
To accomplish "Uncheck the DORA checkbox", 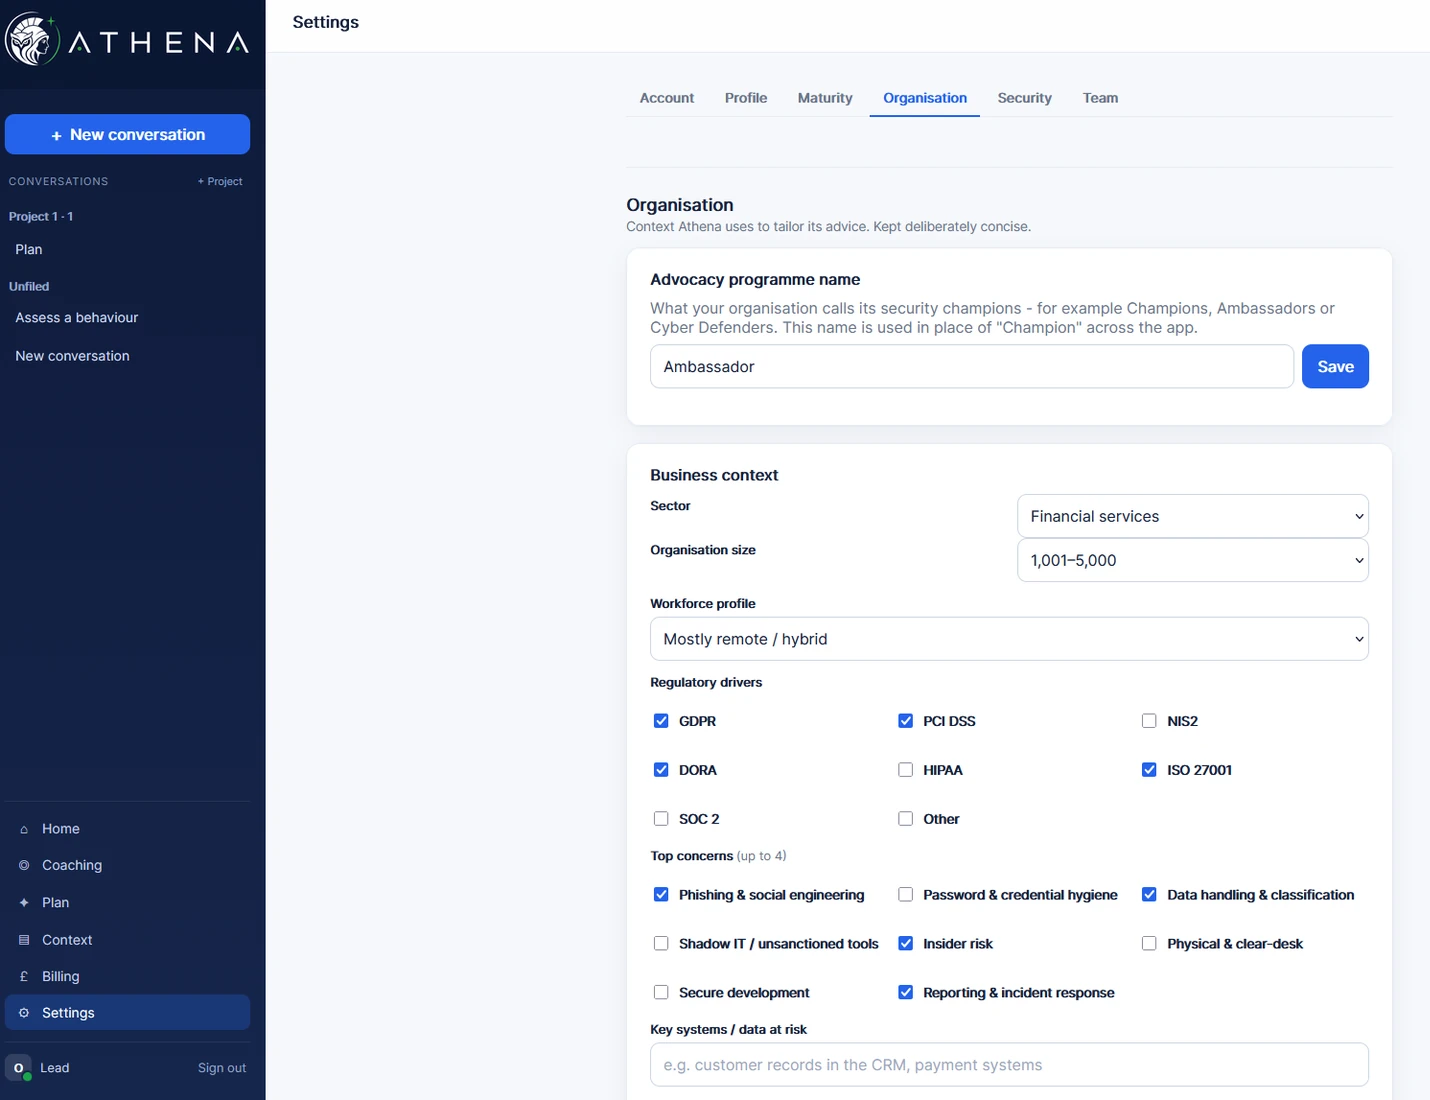I will [x=661, y=770].
